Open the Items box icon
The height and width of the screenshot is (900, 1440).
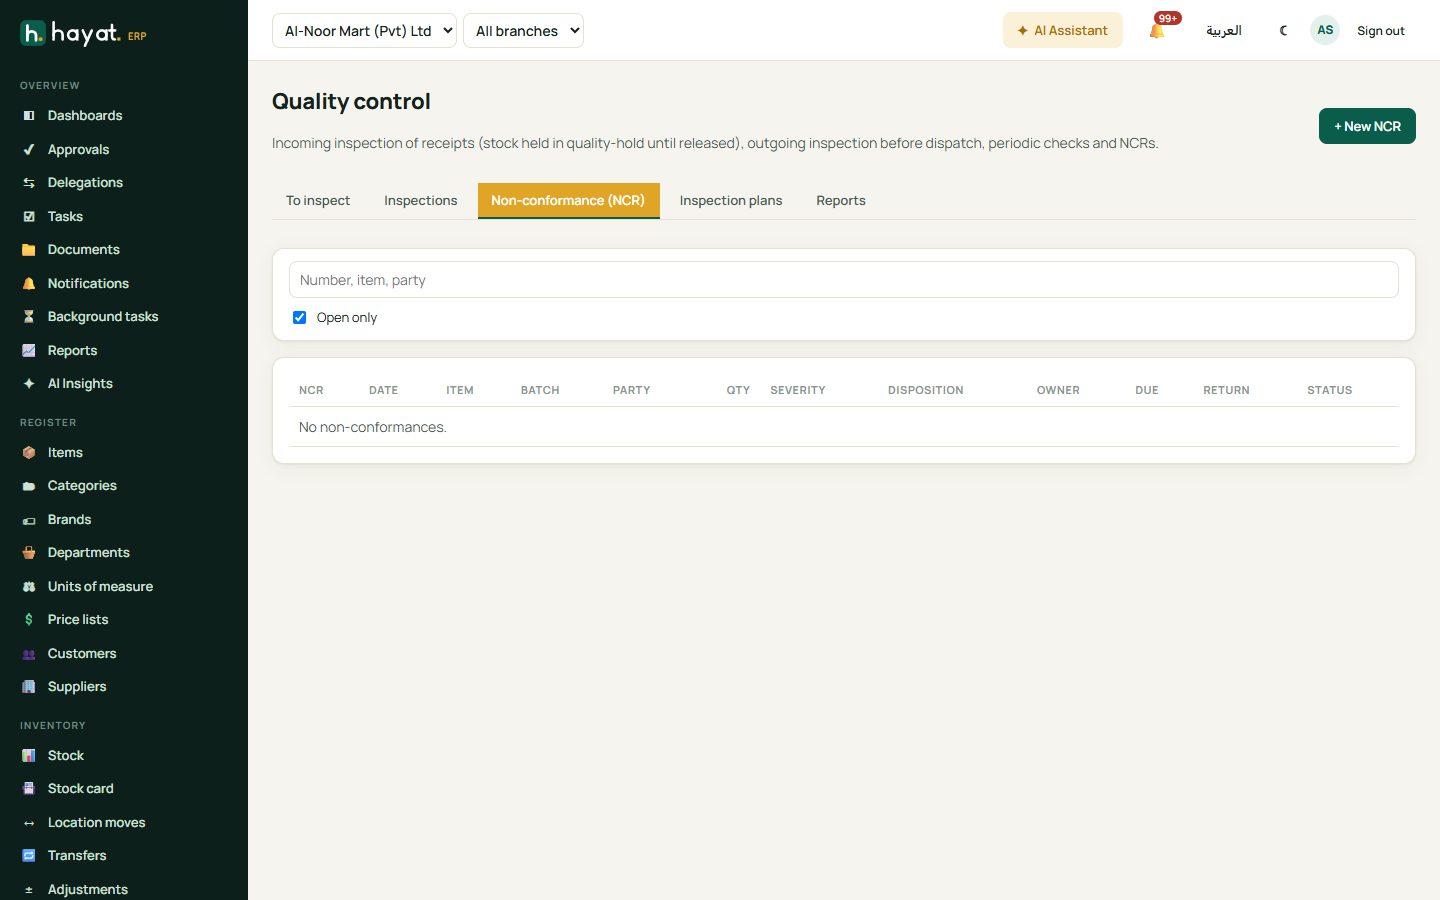(29, 453)
